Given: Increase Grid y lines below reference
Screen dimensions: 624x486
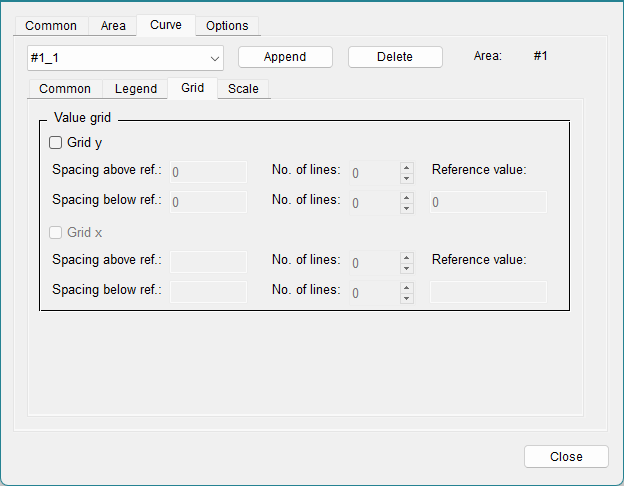Looking at the screenshot, I should coord(407,197).
